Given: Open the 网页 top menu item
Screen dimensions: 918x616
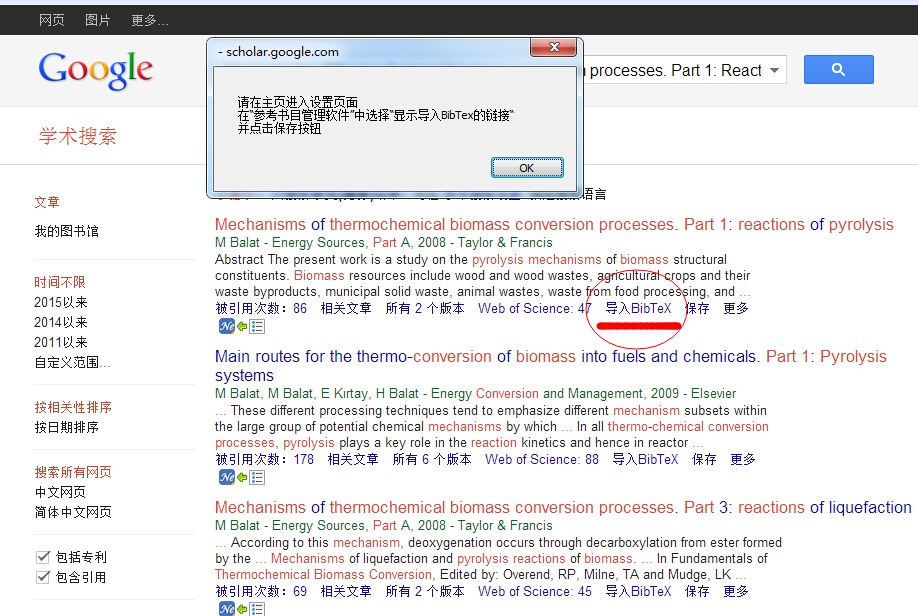Looking at the screenshot, I should tap(52, 20).
